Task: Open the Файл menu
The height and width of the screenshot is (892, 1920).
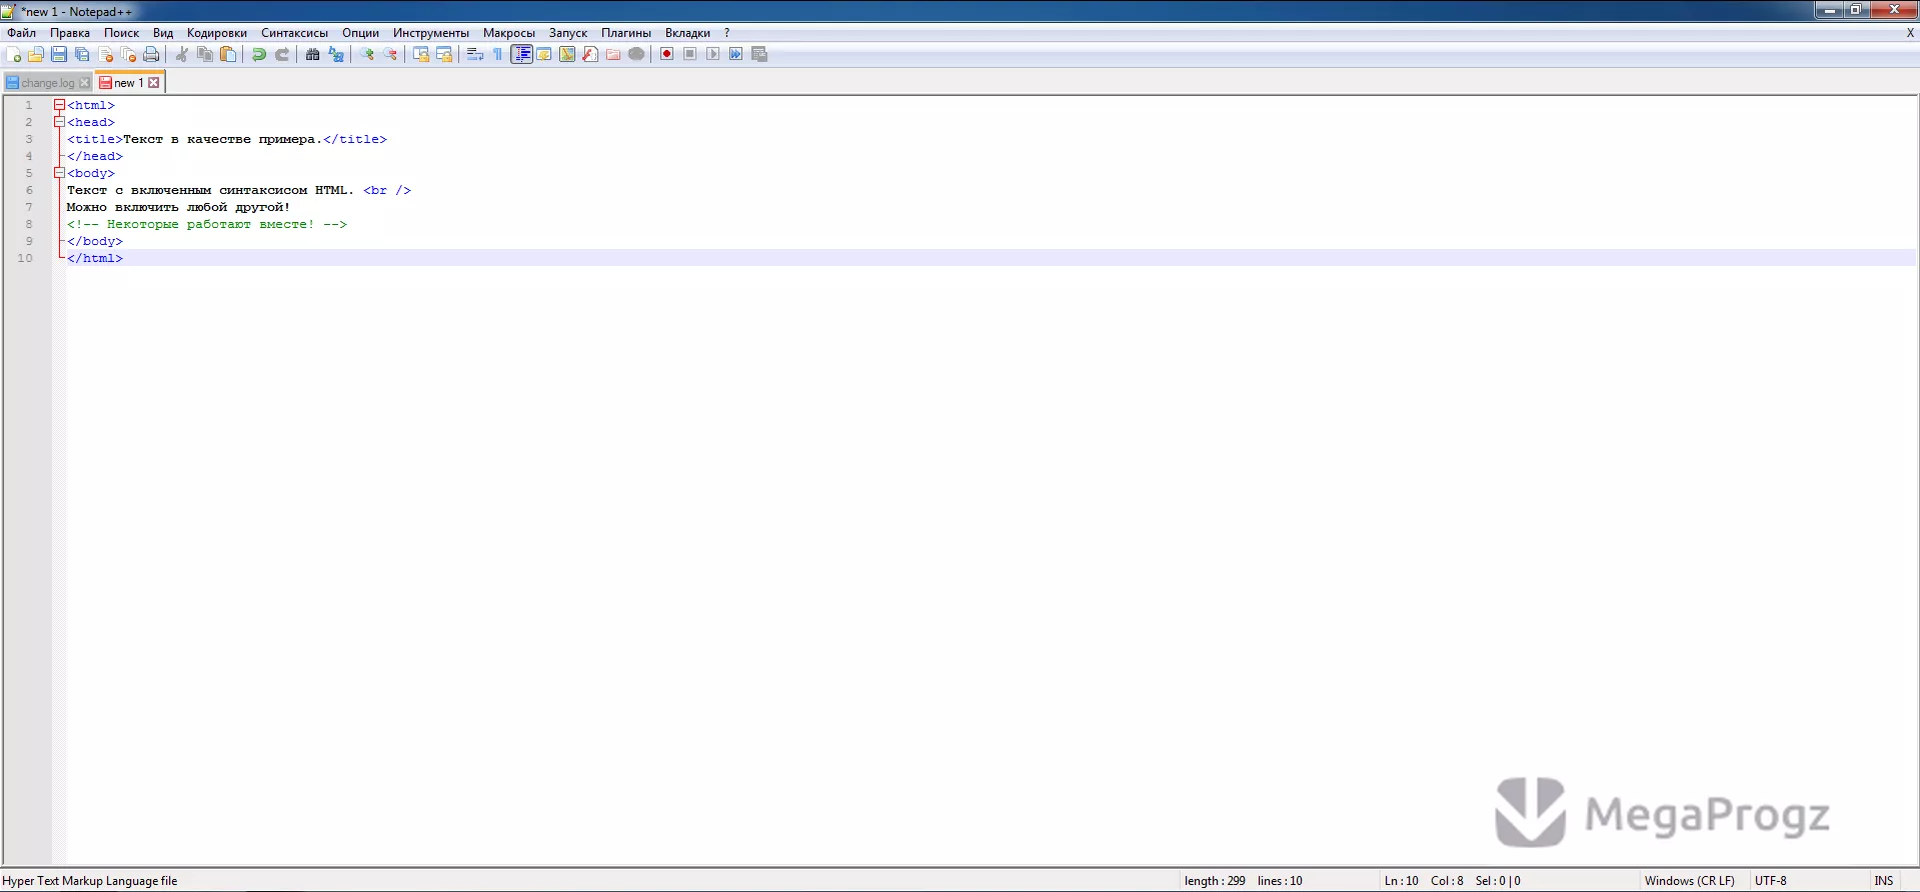Action: click(x=21, y=33)
